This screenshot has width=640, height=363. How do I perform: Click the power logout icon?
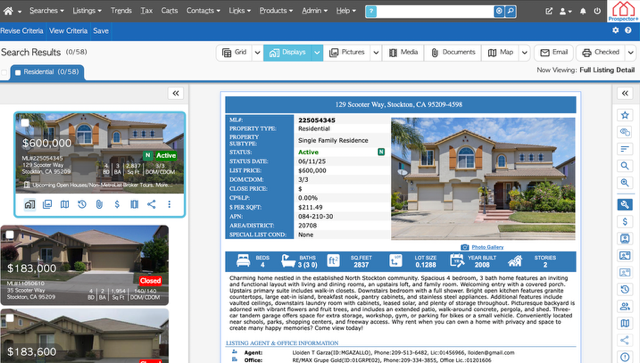[597, 11]
